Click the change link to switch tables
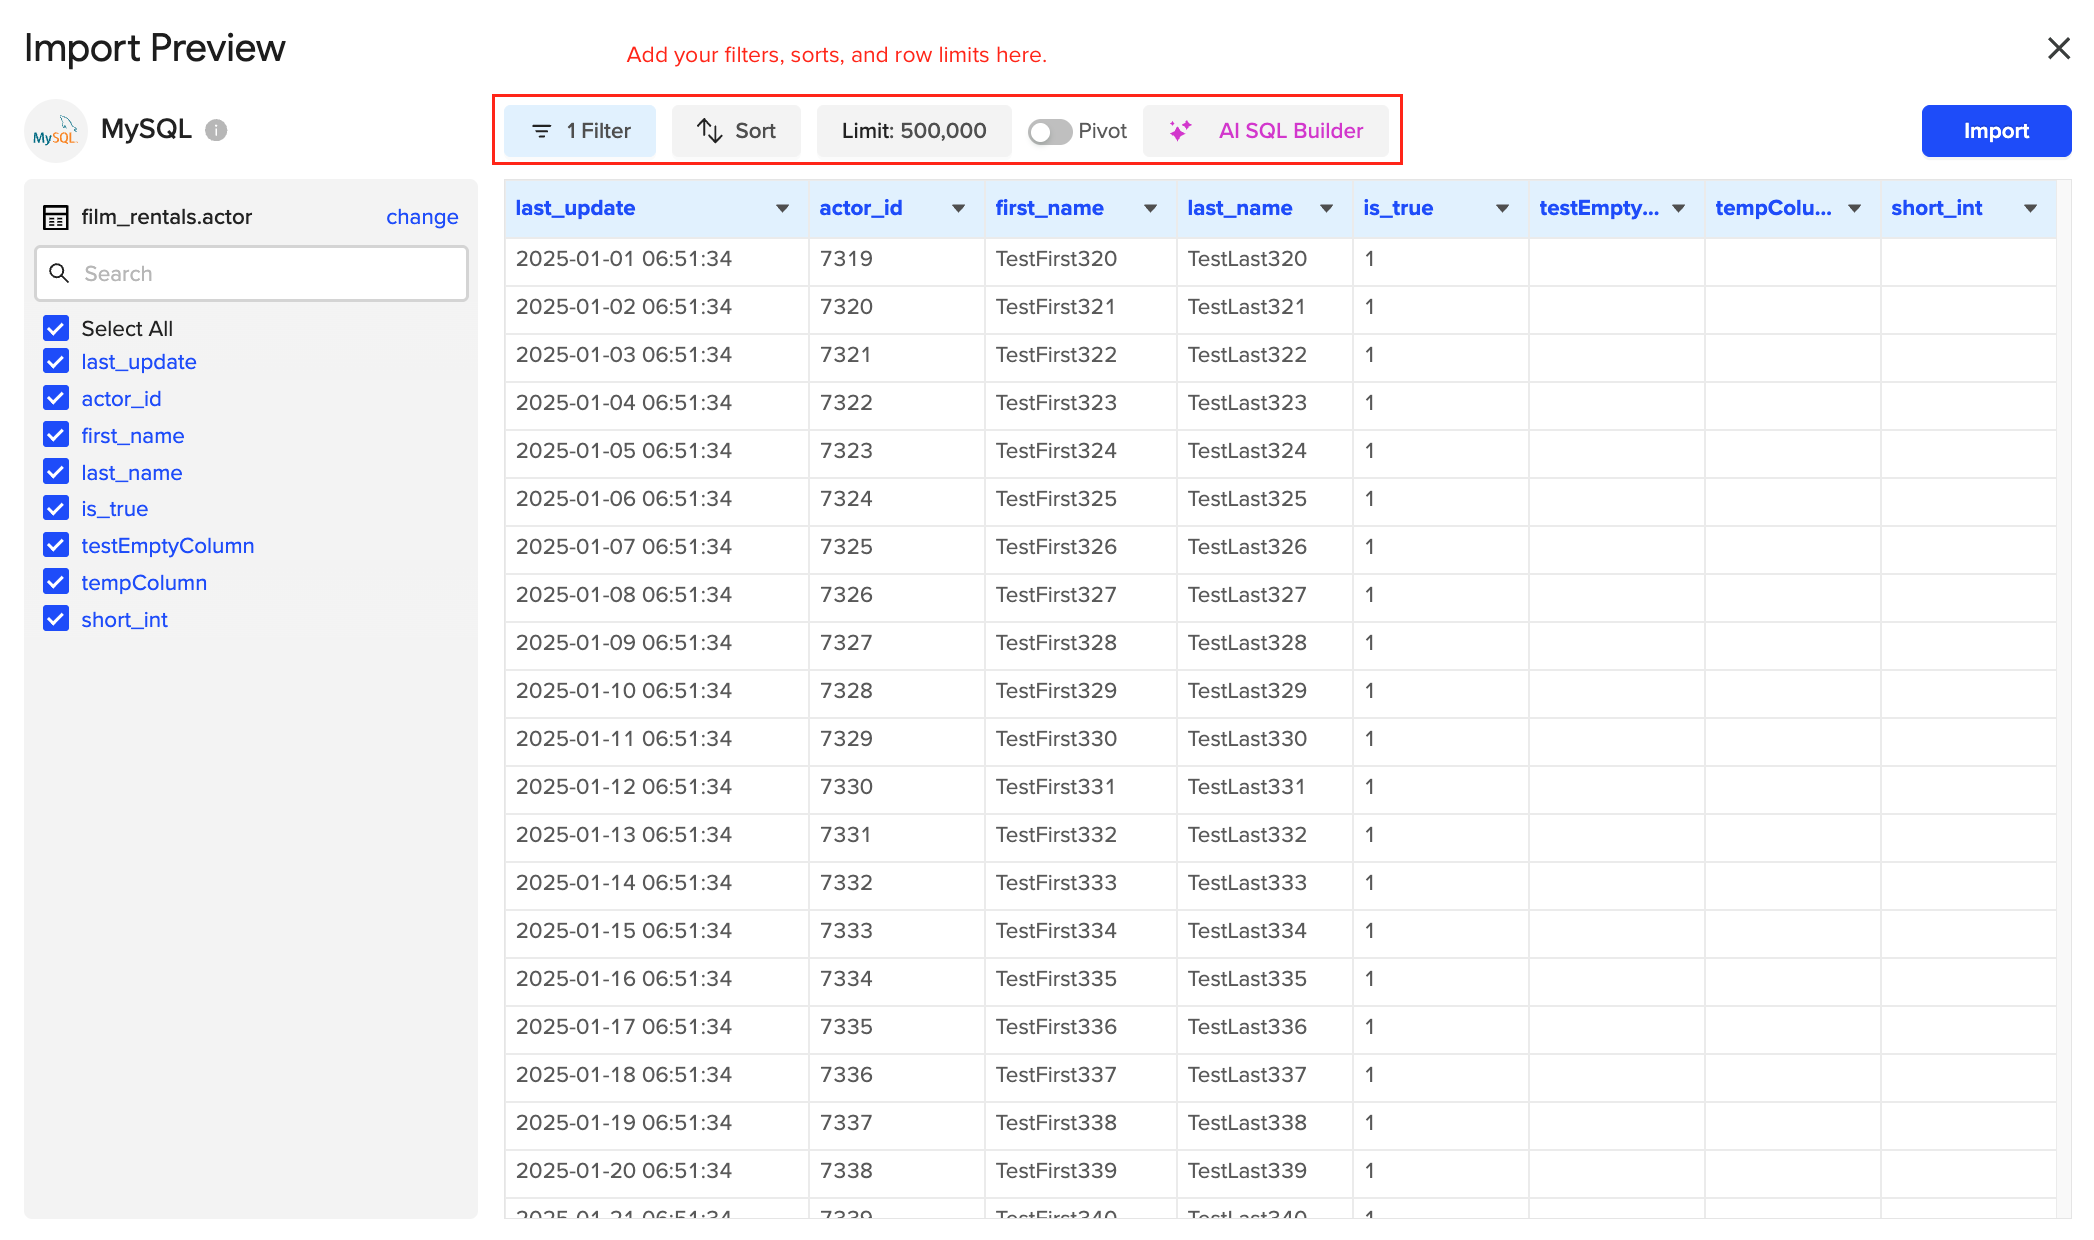 click(x=422, y=216)
